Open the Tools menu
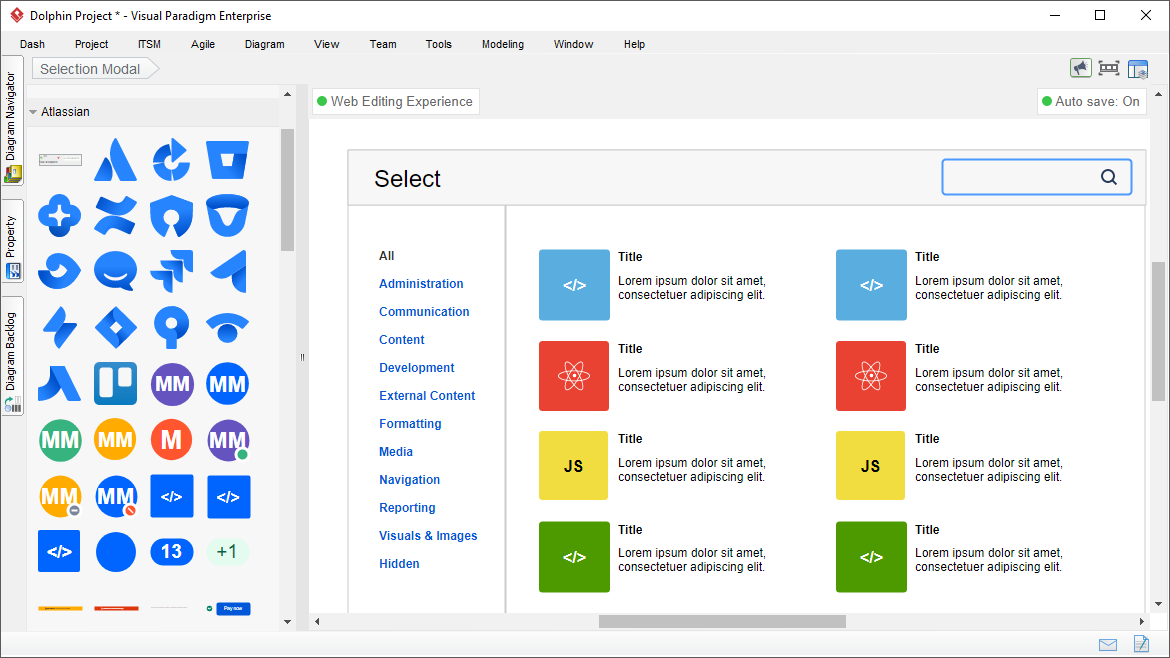Viewport: 1170px width, 658px height. [439, 44]
